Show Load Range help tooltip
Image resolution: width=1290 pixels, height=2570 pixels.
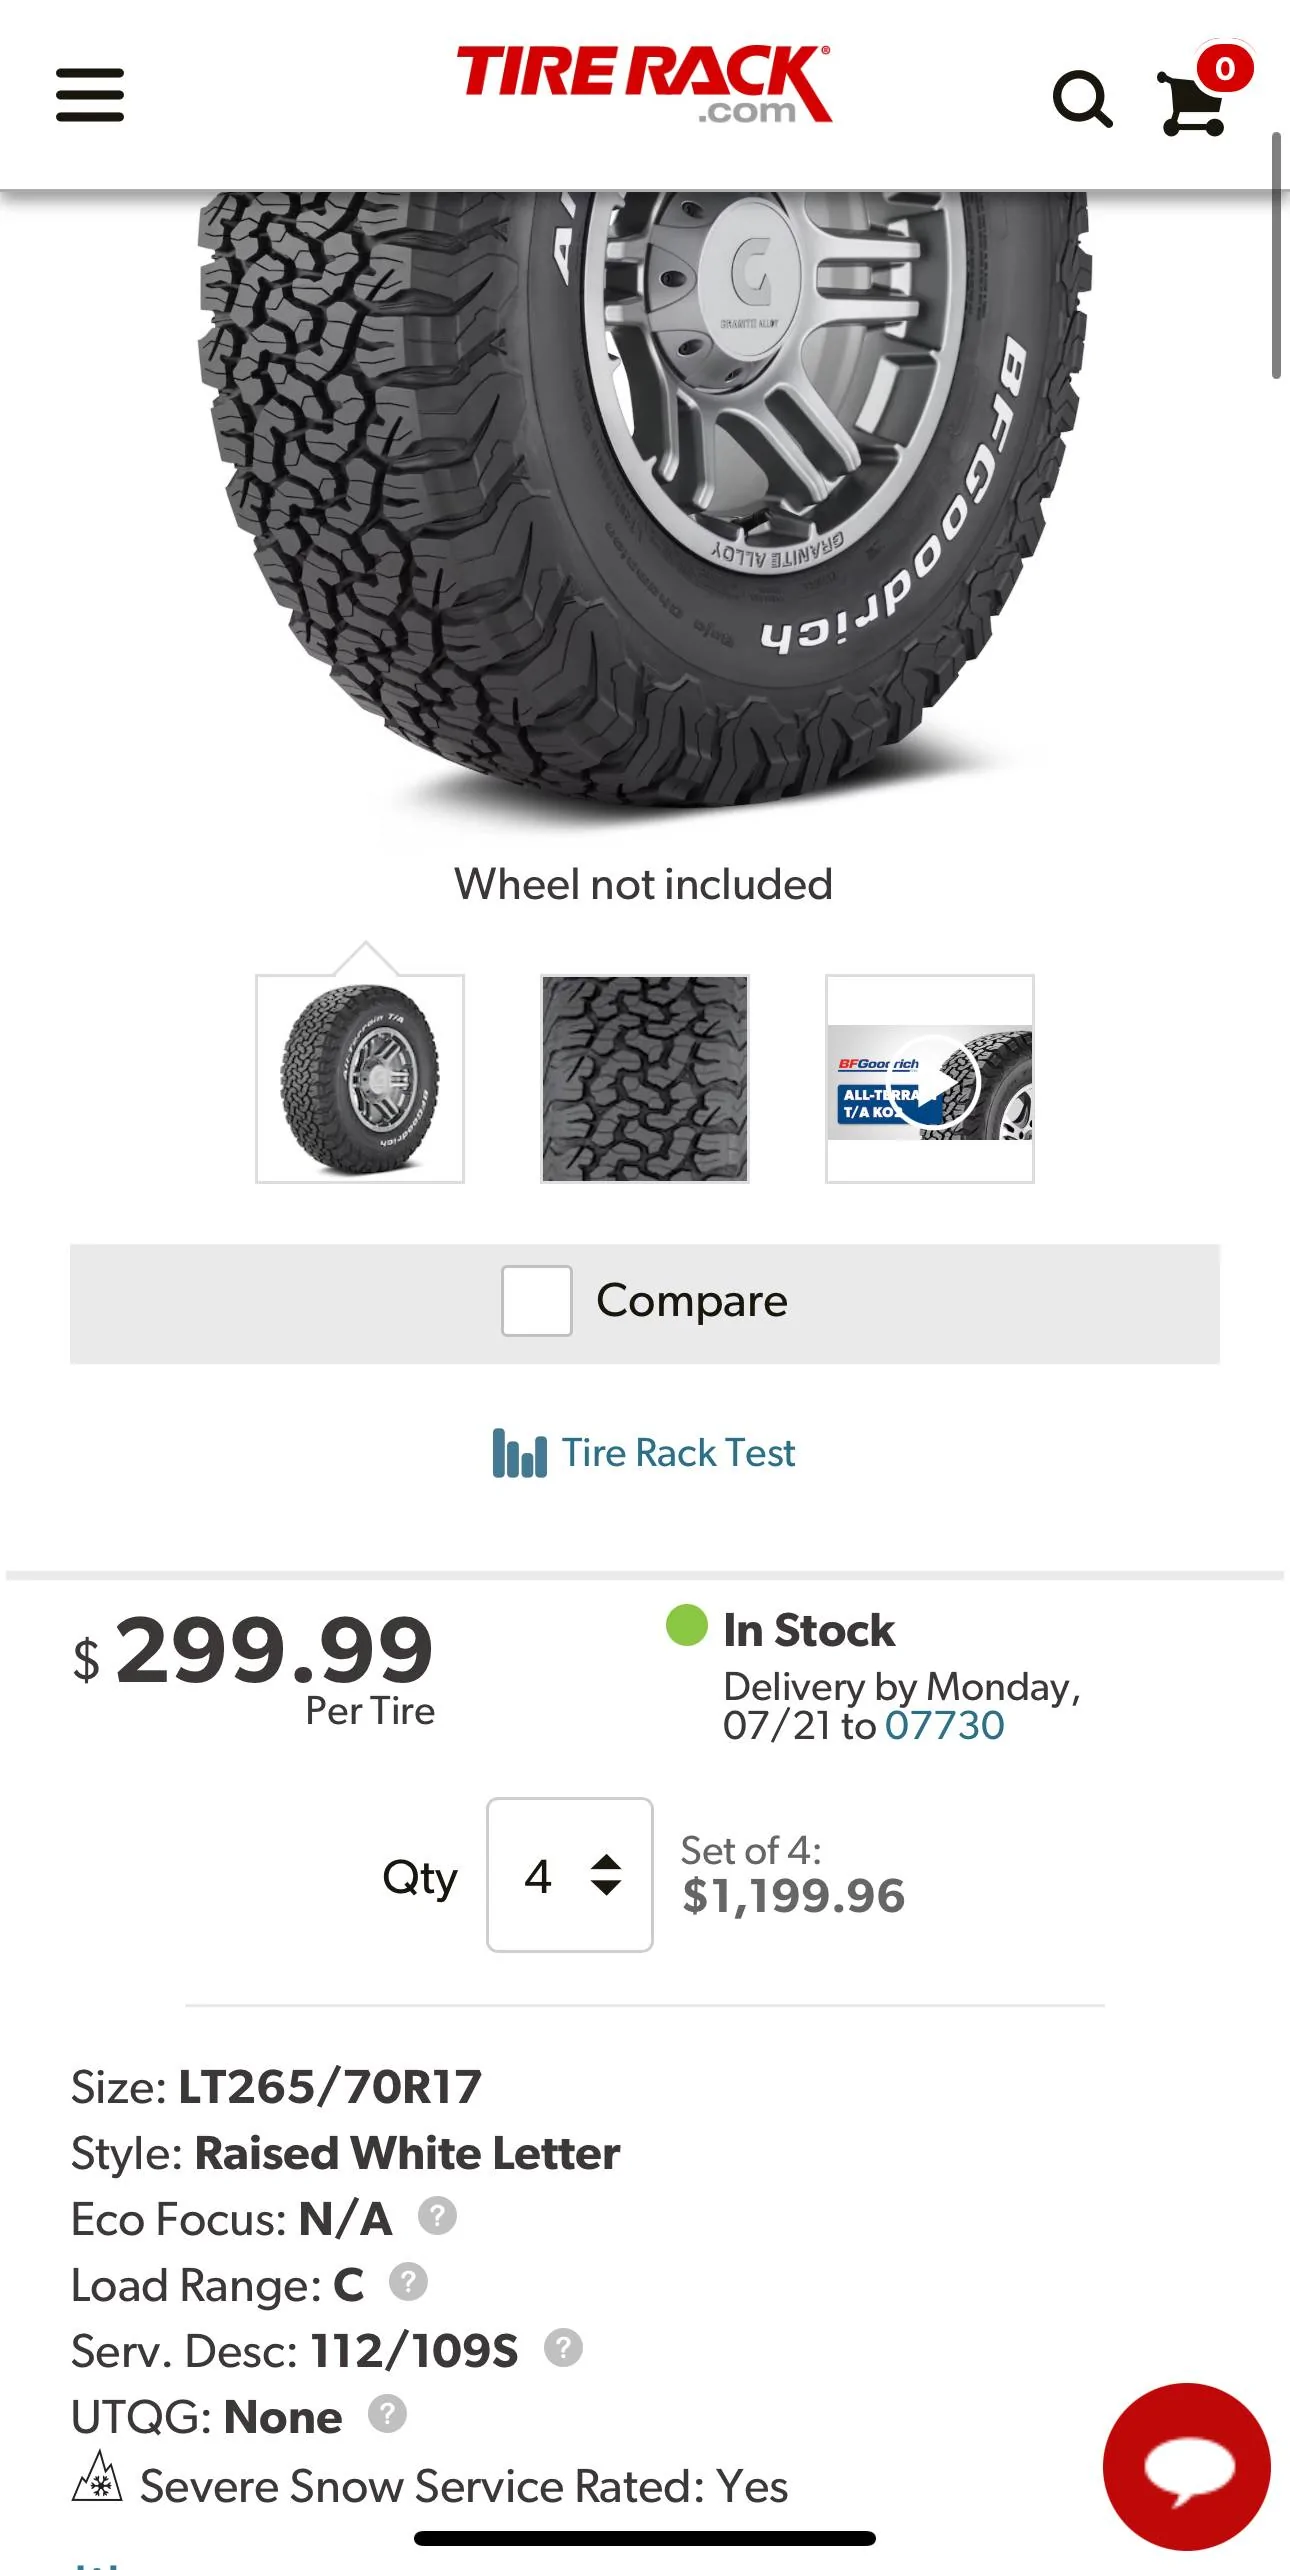tap(408, 2282)
